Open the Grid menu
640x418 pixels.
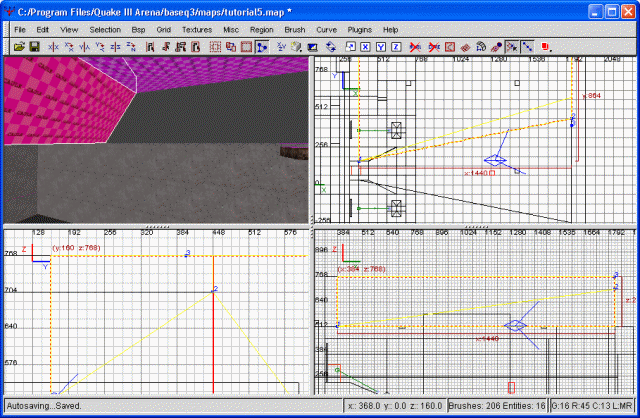163,30
